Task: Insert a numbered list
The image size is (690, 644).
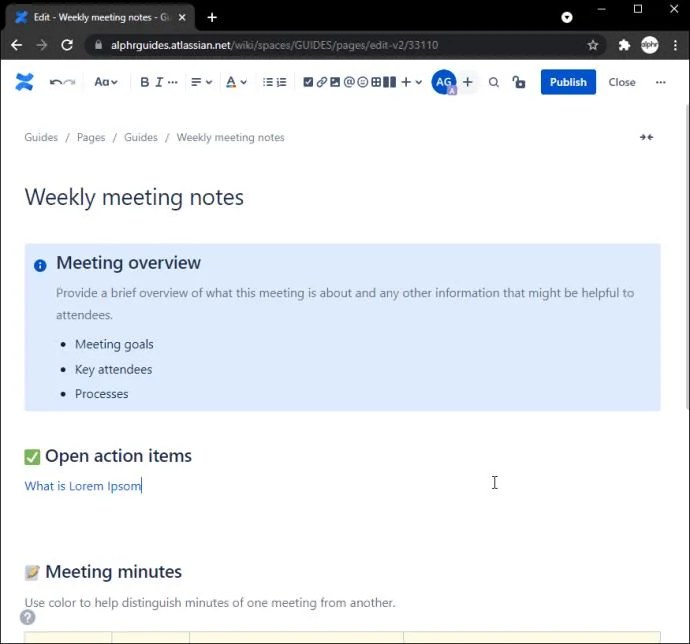Action: 282,82
